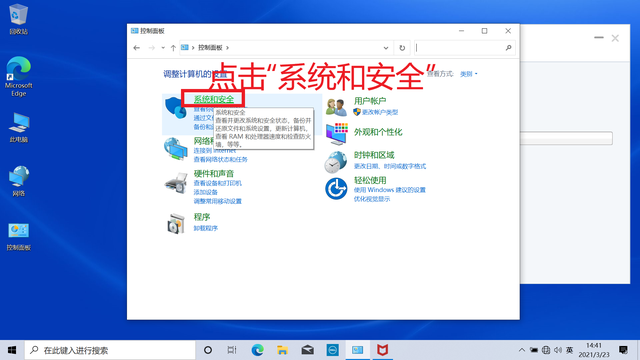Image resolution: width=640 pixels, height=360 pixels.
Task: Go back with the left arrow
Action: [x=137, y=48]
